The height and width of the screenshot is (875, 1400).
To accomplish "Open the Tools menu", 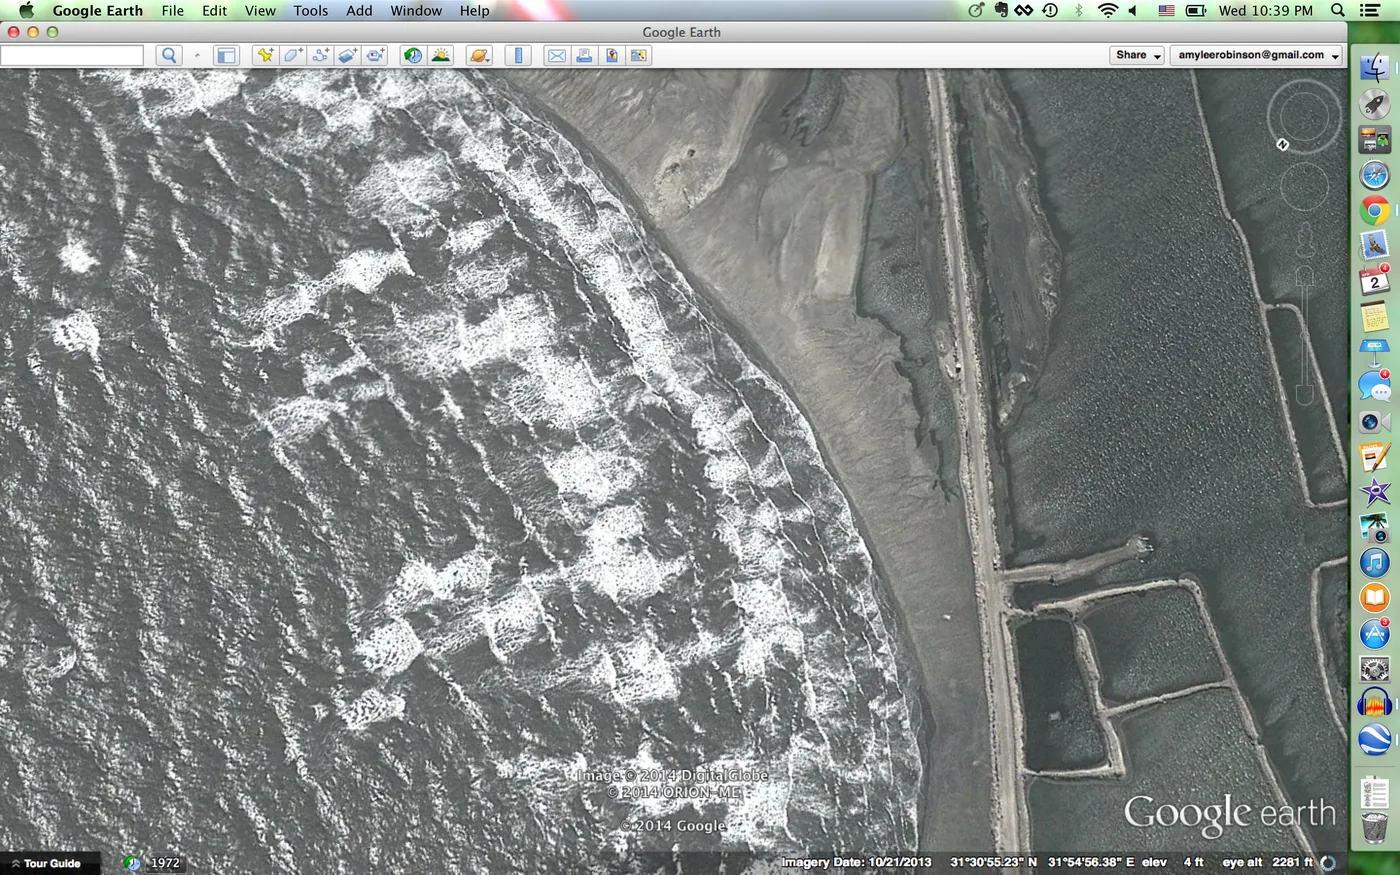I will (x=310, y=10).
